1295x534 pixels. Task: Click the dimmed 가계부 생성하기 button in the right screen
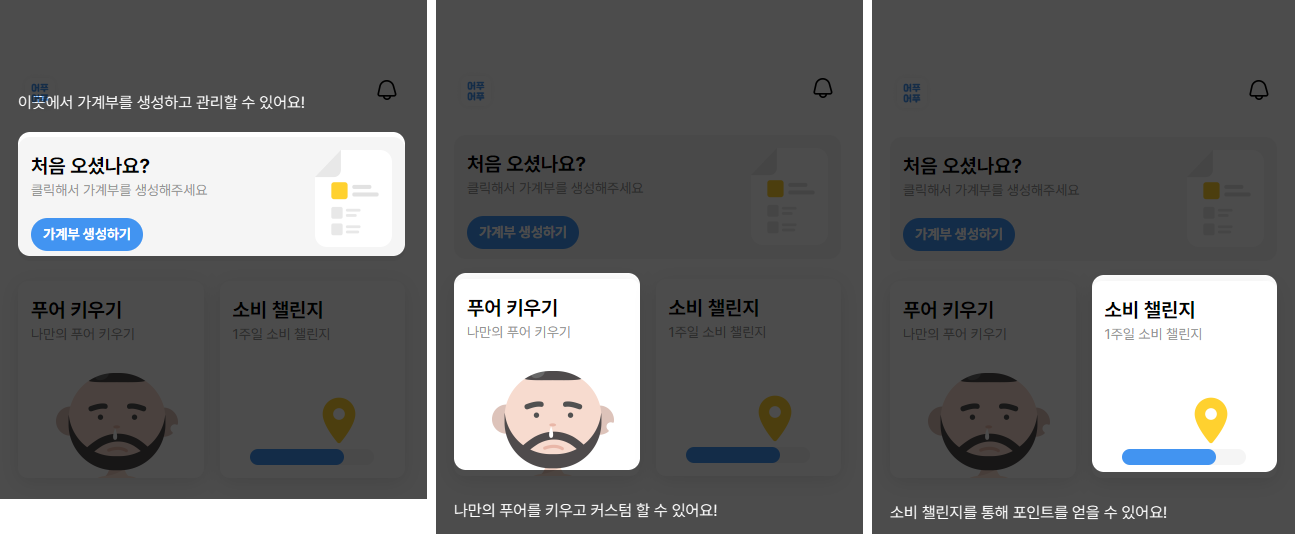959,234
